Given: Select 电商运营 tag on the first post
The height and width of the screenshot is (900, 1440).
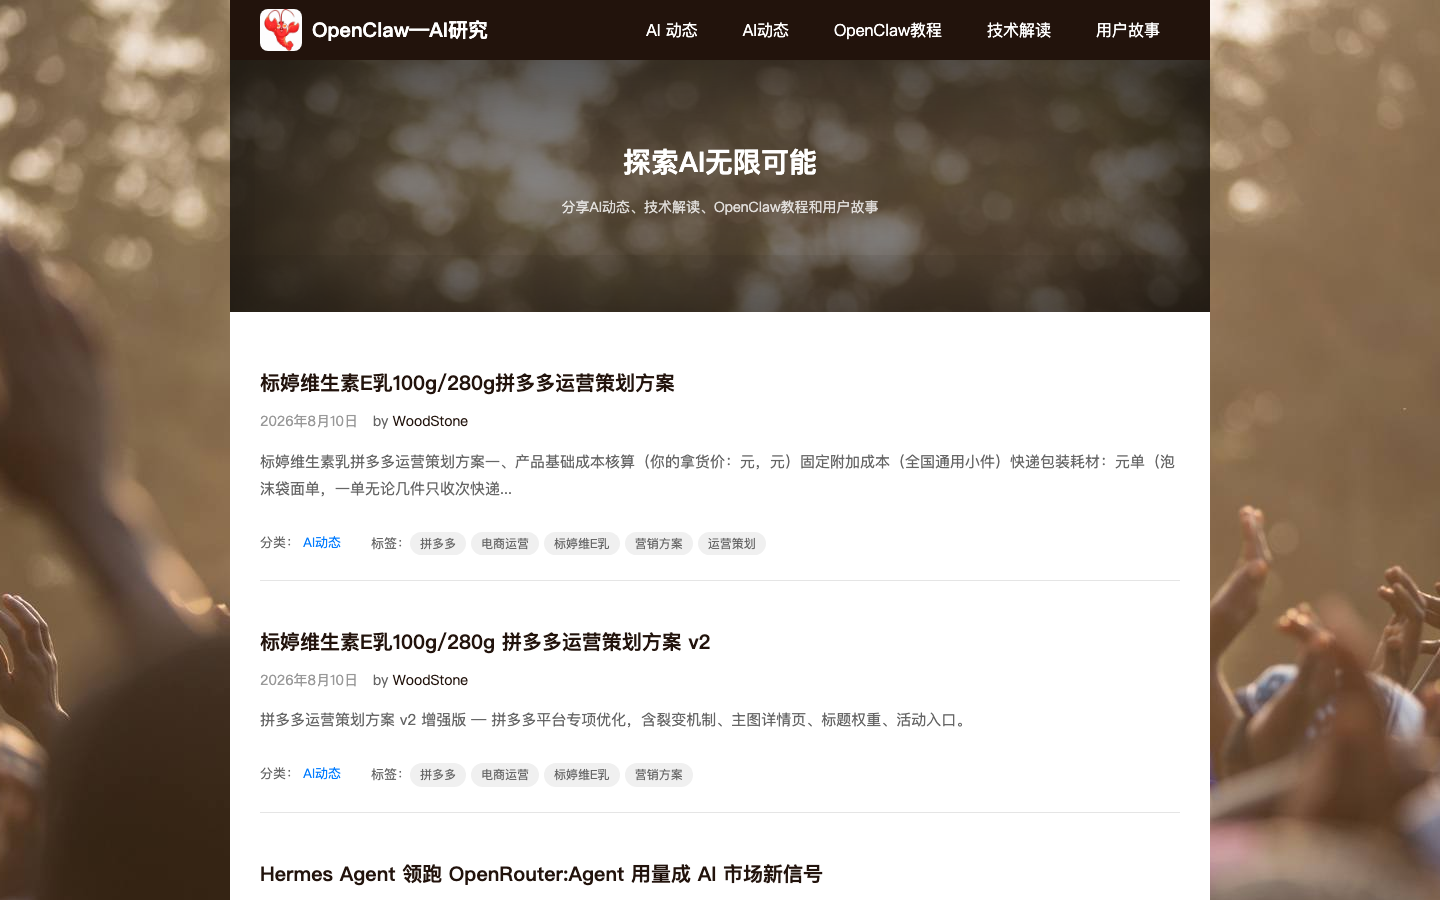Looking at the screenshot, I should [505, 544].
